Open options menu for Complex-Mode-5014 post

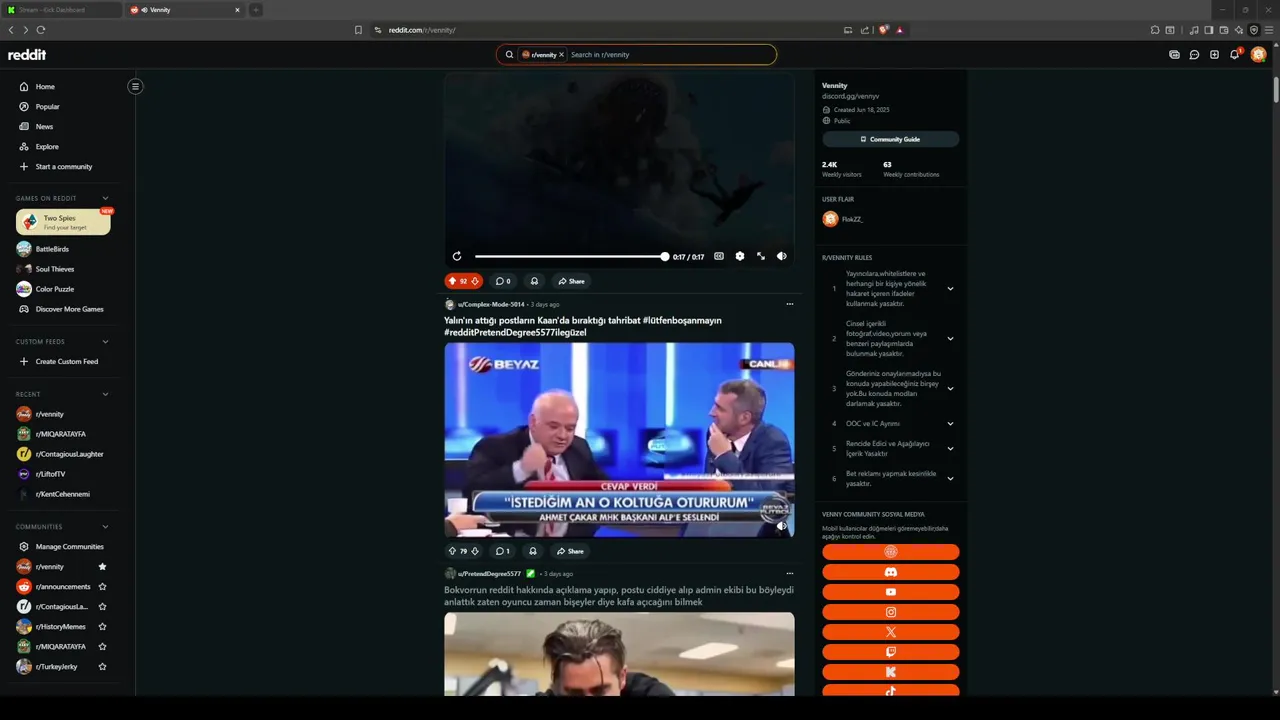[789, 304]
